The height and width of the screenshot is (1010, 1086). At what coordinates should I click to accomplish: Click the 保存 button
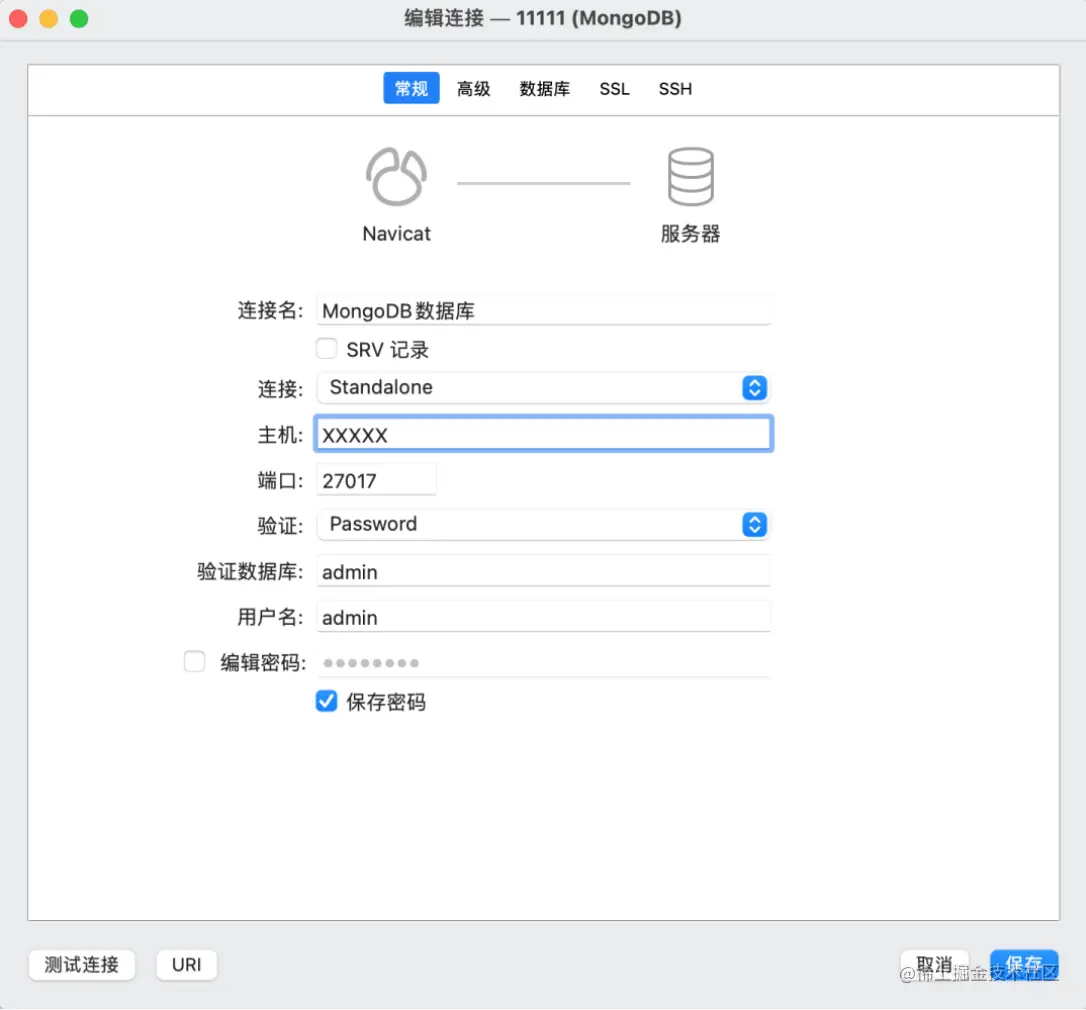pyautogui.click(x=1024, y=964)
